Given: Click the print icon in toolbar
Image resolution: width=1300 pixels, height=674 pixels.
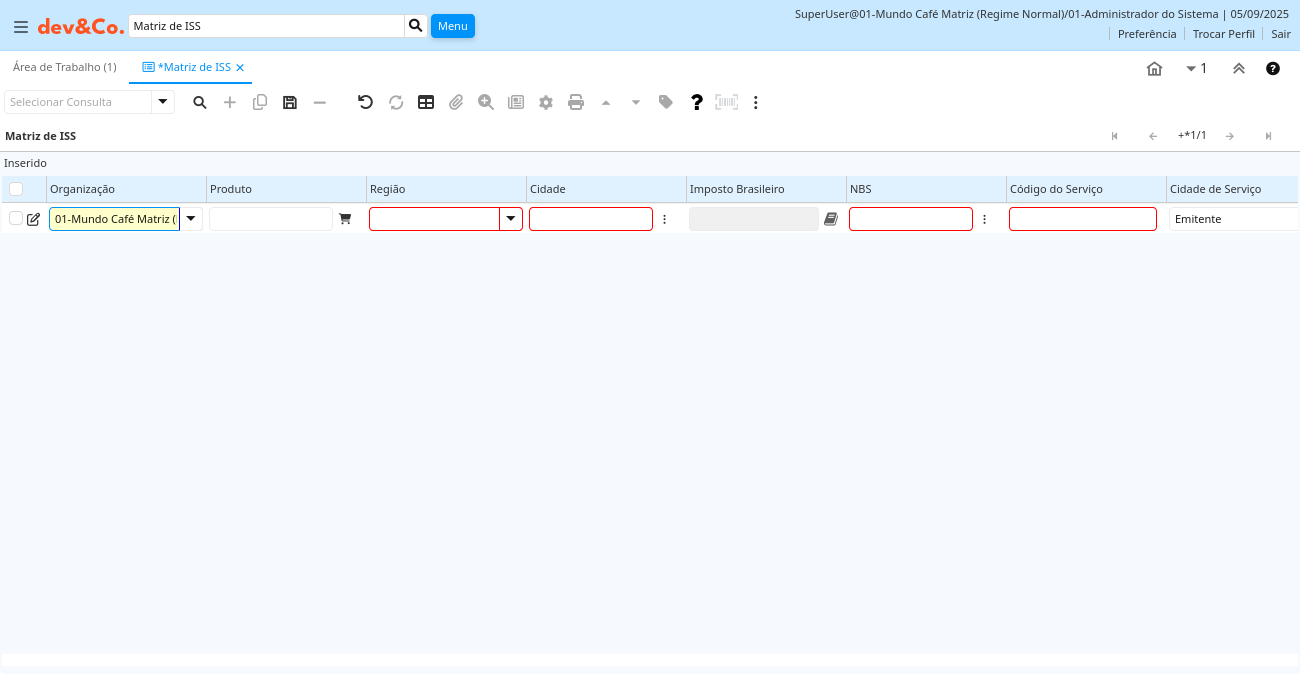Looking at the screenshot, I should tap(576, 102).
